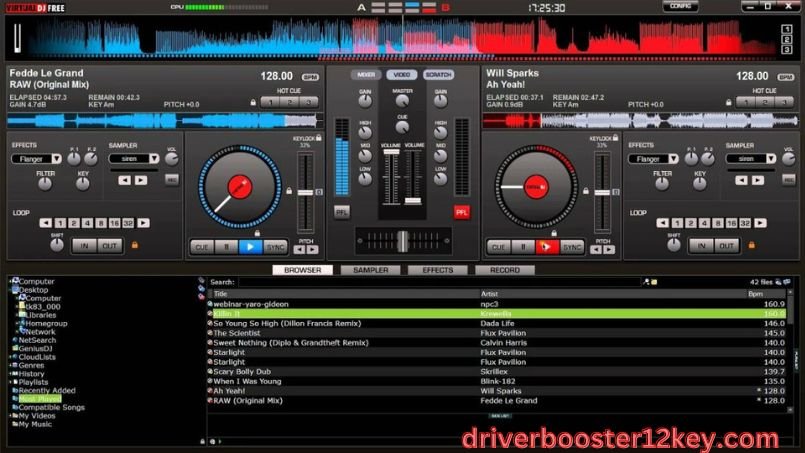Click play button on left deck

pos(251,247)
